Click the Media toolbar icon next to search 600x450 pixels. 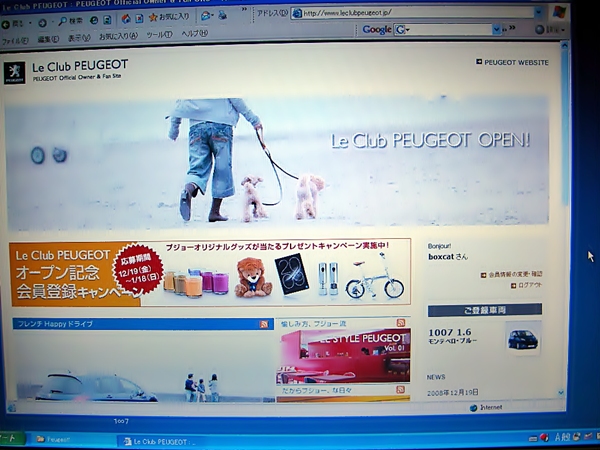(94, 21)
